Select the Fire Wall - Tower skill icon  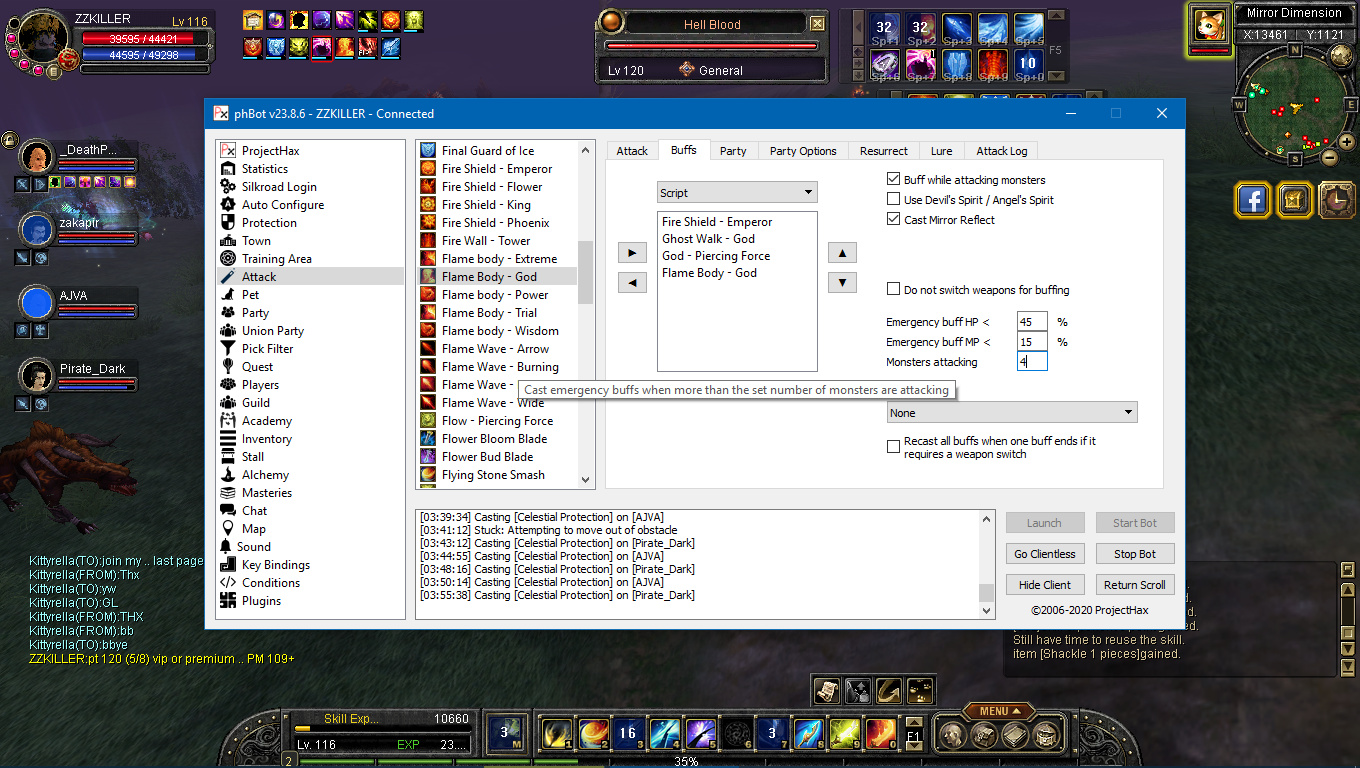(427, 241)
